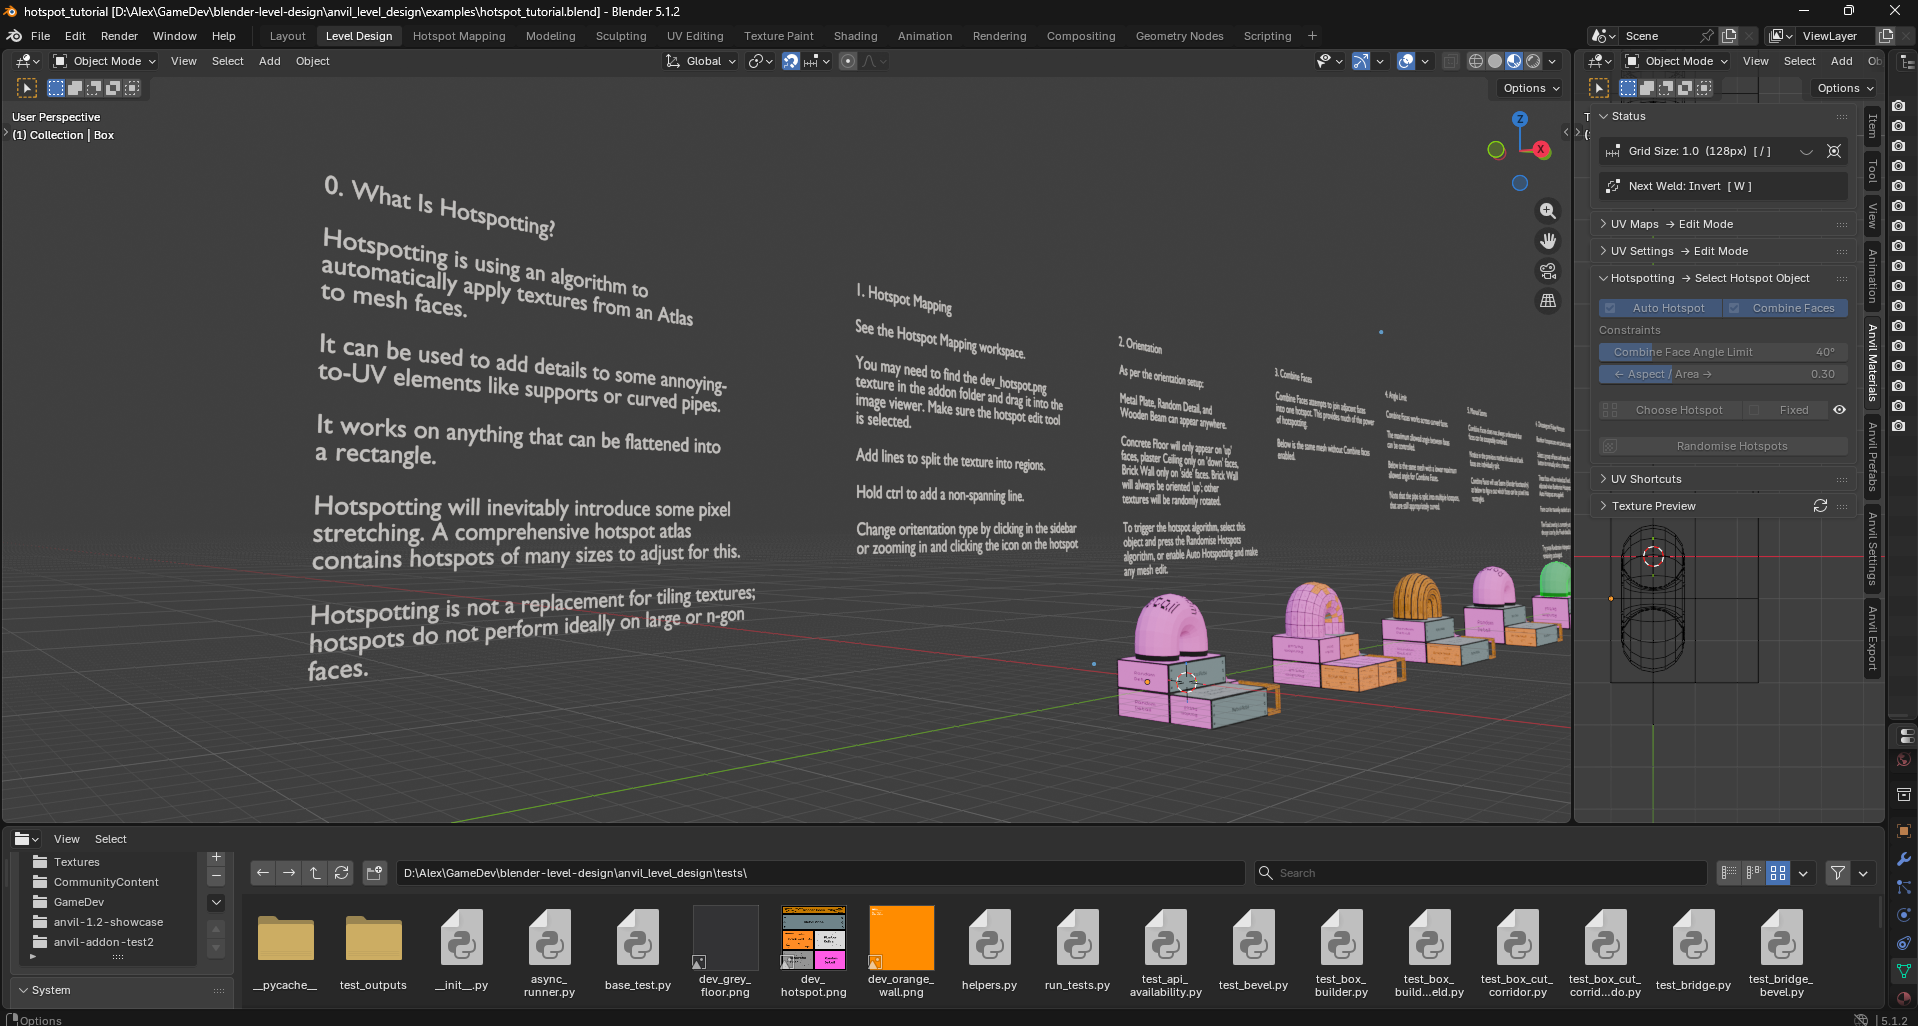The height and width of the screenshot is (1026, 1918).
Task: Click the pan view hand icon
Action: tap(1548, 241)
